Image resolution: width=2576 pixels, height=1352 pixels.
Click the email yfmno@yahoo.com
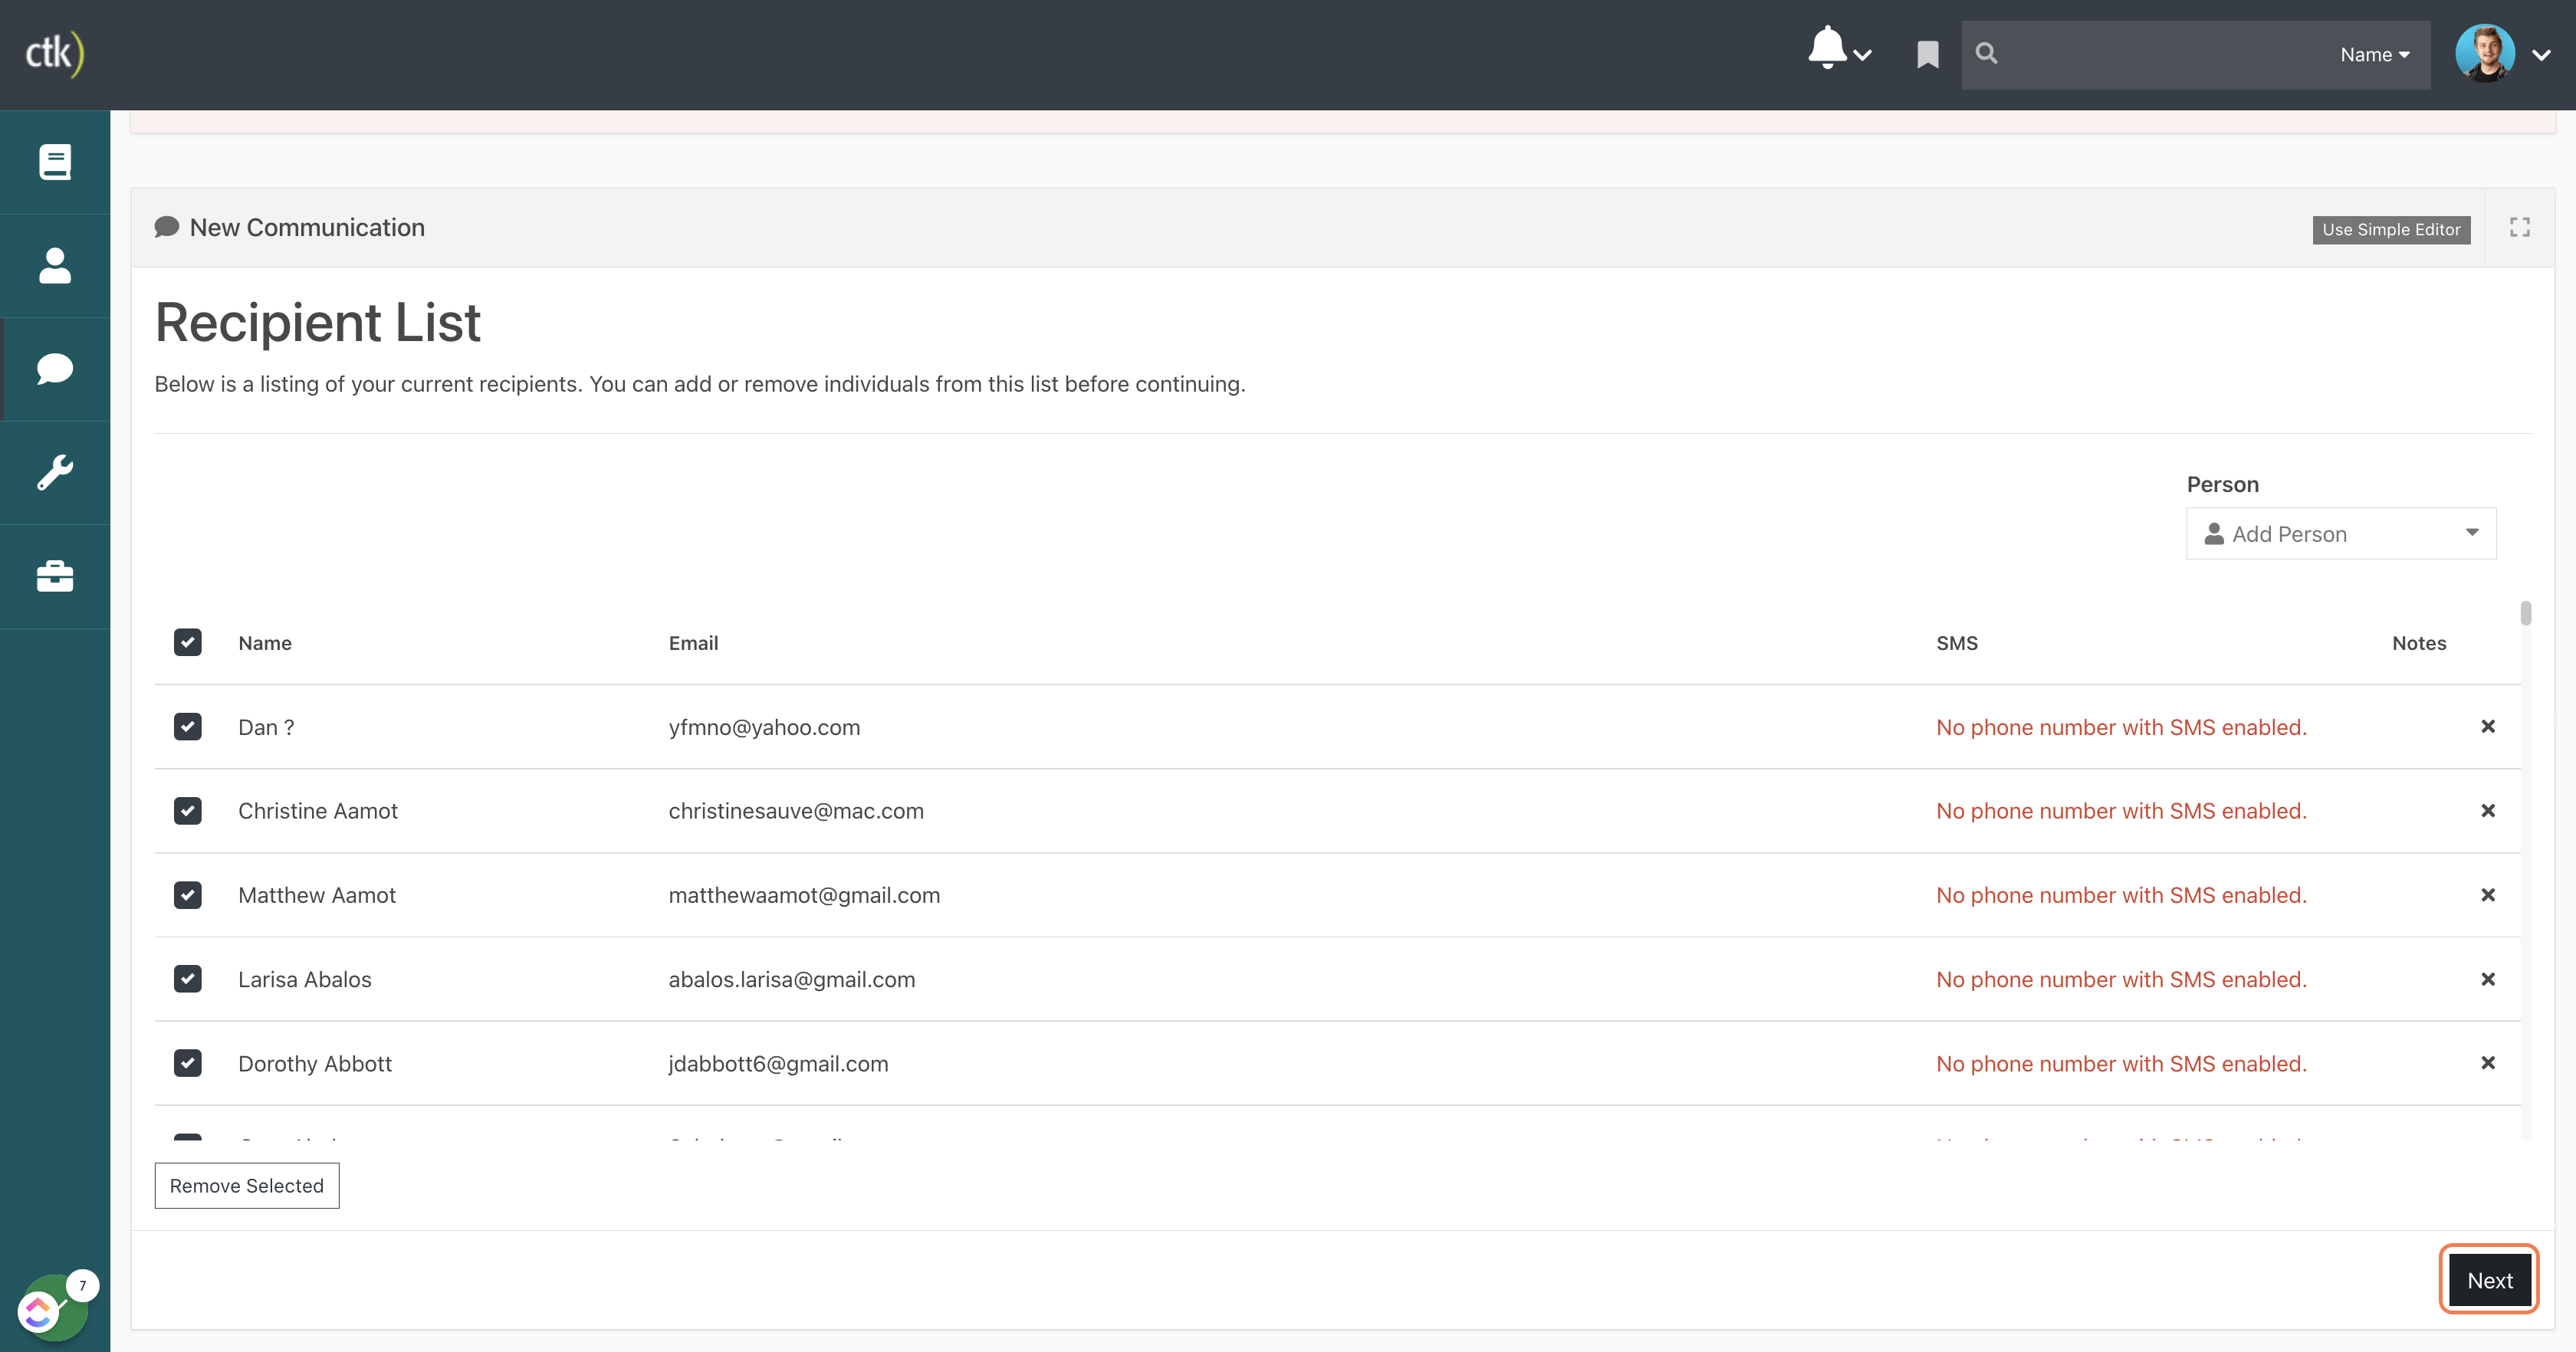[x=764, y=727]
